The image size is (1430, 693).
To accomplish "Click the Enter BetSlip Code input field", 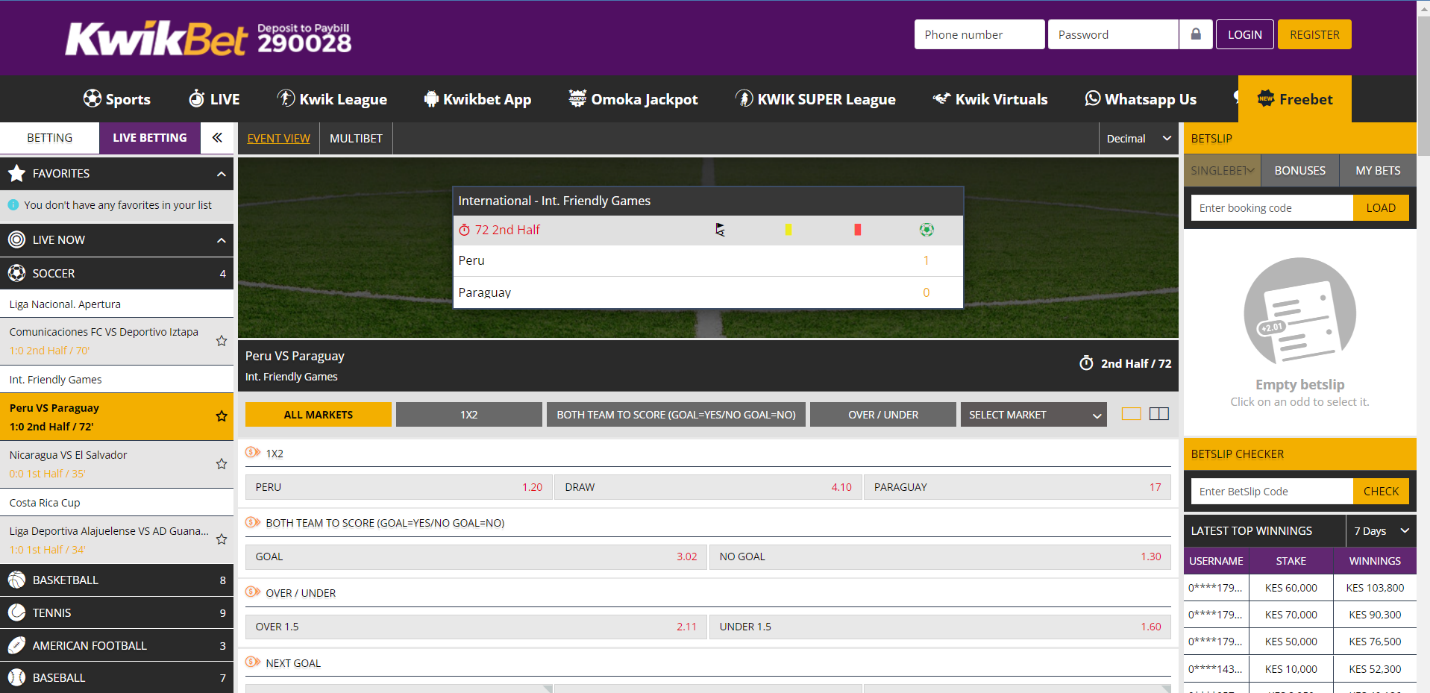I will (1271, 491).
